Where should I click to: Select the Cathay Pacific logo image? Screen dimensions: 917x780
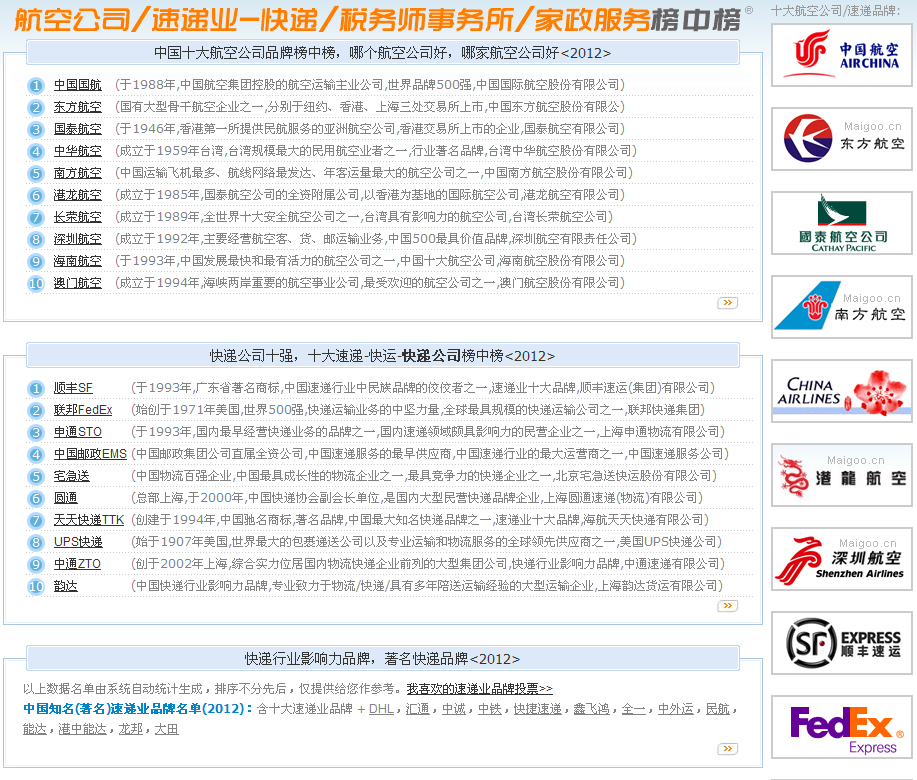tap(841, 223)
